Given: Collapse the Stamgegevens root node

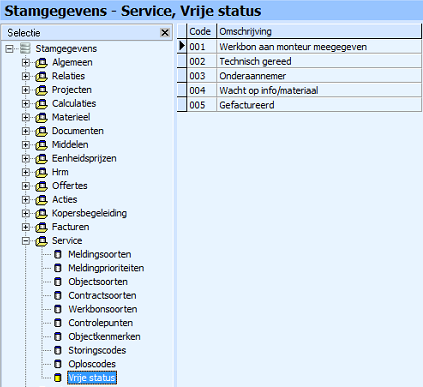Looking at the screenshot, I should [9, 49].
